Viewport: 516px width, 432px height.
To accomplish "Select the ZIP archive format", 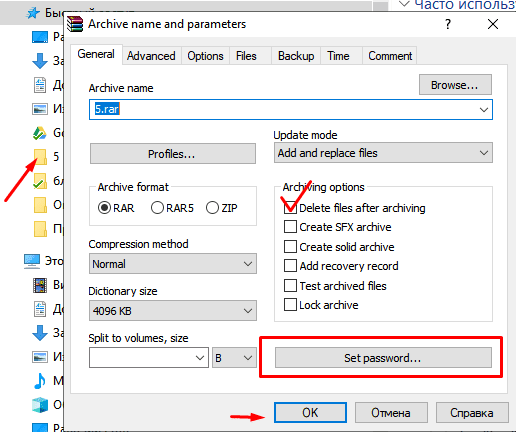I will (x=212, y=208).
